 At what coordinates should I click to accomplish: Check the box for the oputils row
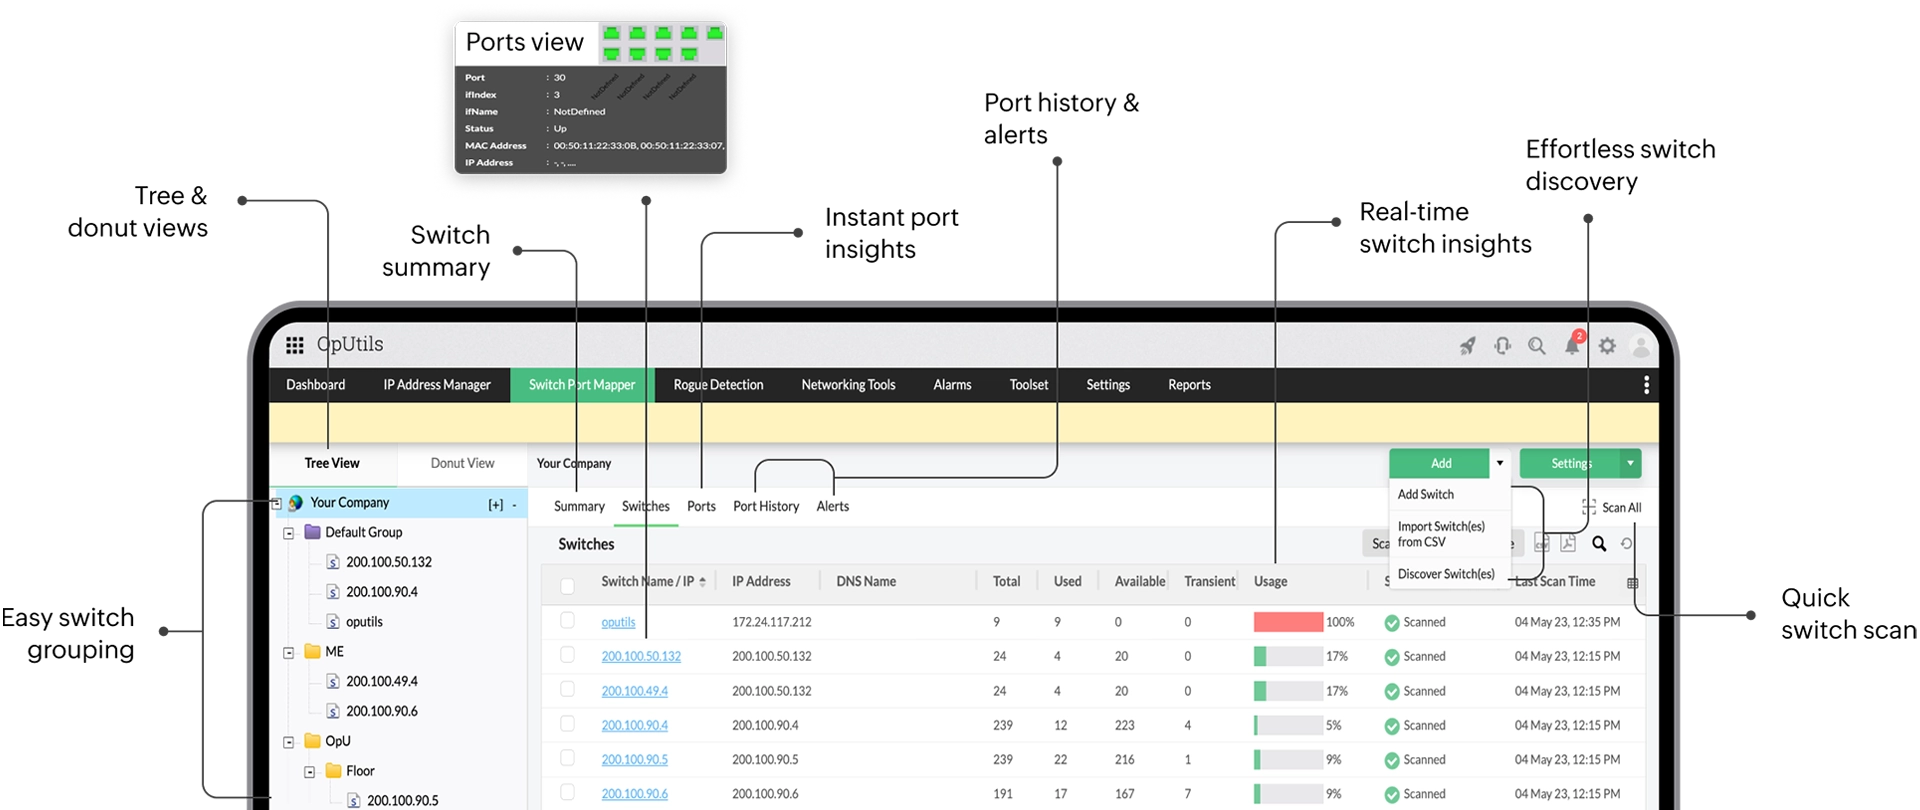pyautogui.click(x=567, y=621)
